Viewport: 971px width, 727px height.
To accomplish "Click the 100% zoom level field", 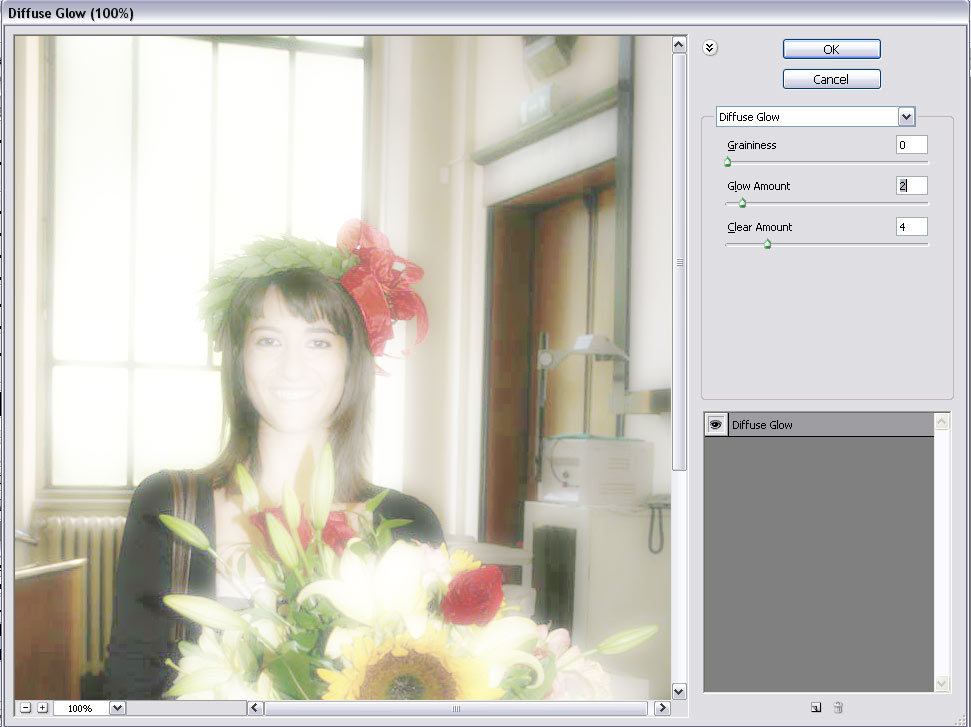I will click(81, 708).
